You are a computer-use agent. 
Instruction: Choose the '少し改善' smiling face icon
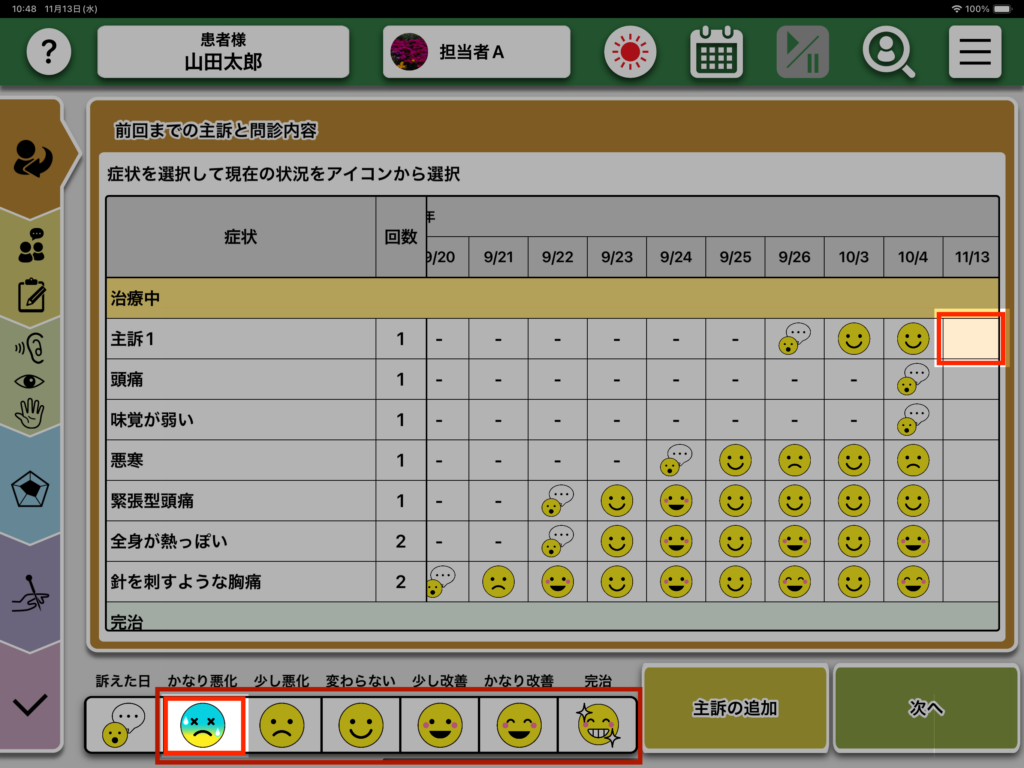point(440,726)
